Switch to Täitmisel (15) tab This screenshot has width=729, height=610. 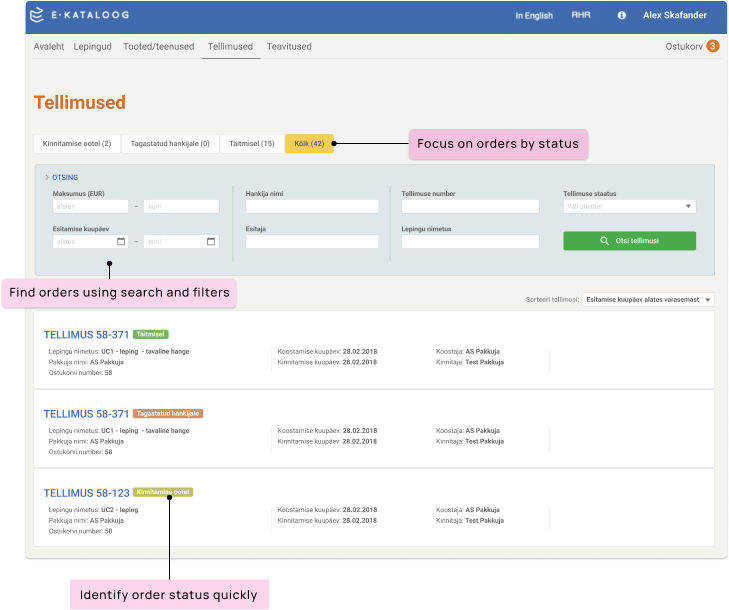pyautogui.click(x=252, y=144)
